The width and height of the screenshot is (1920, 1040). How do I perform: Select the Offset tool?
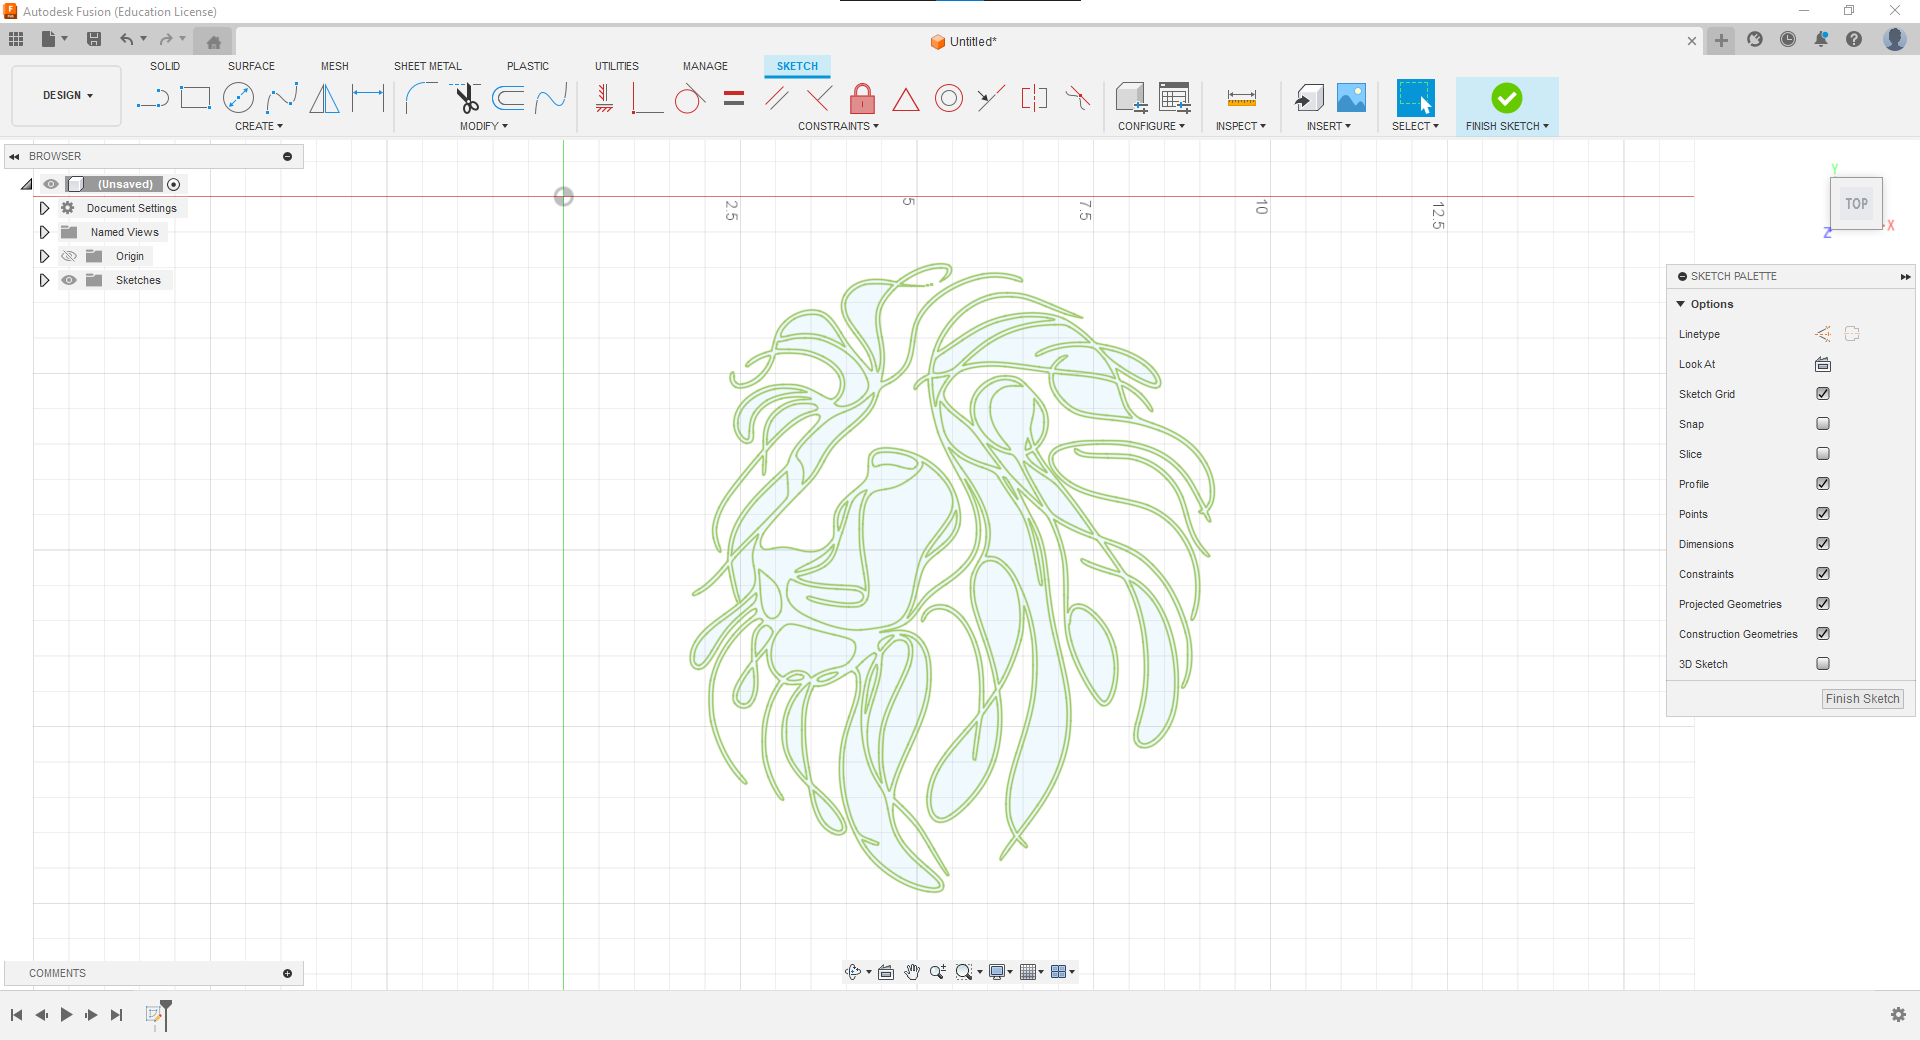coord(509,98)
